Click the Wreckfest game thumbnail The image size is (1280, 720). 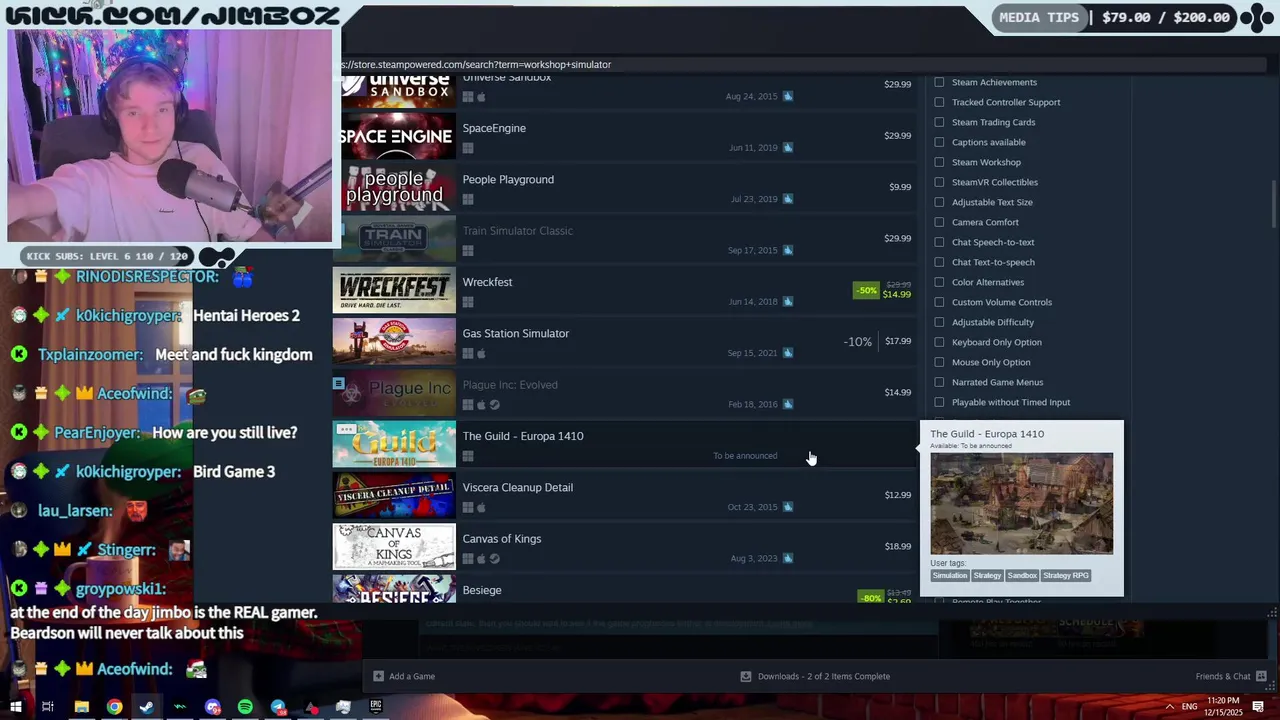[x=394, y=290]
